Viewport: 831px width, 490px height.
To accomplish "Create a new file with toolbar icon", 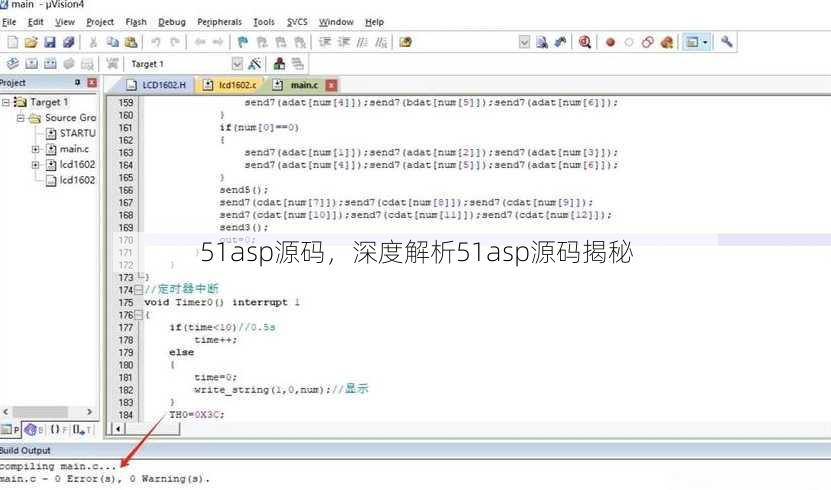I will coord(13,42).
